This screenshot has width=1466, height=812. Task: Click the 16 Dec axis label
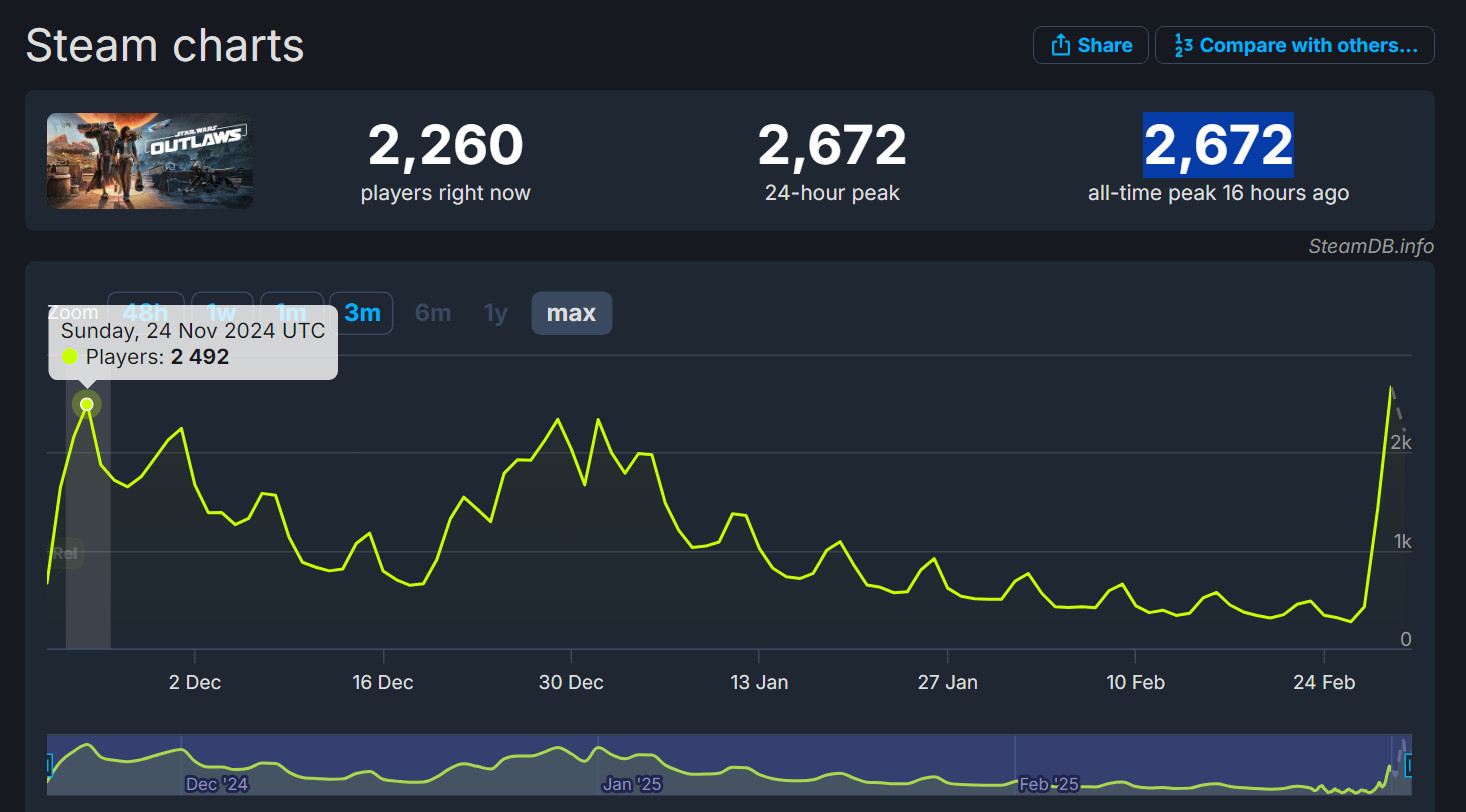pos(383,683)
